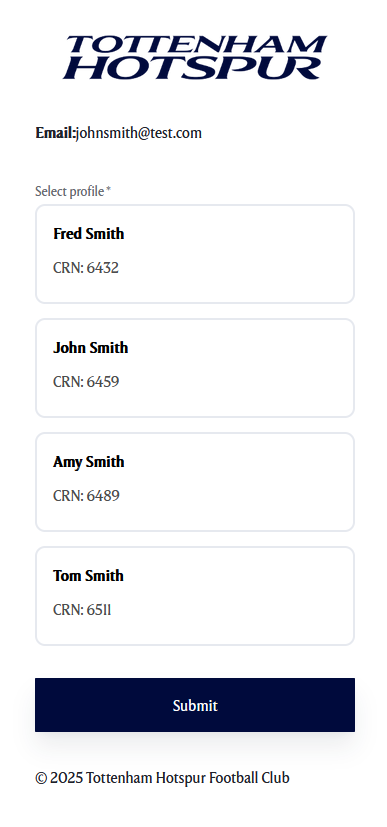Click the CRN: 6432 text
Screen dimensions: 387x827
(x=86, y=268)
